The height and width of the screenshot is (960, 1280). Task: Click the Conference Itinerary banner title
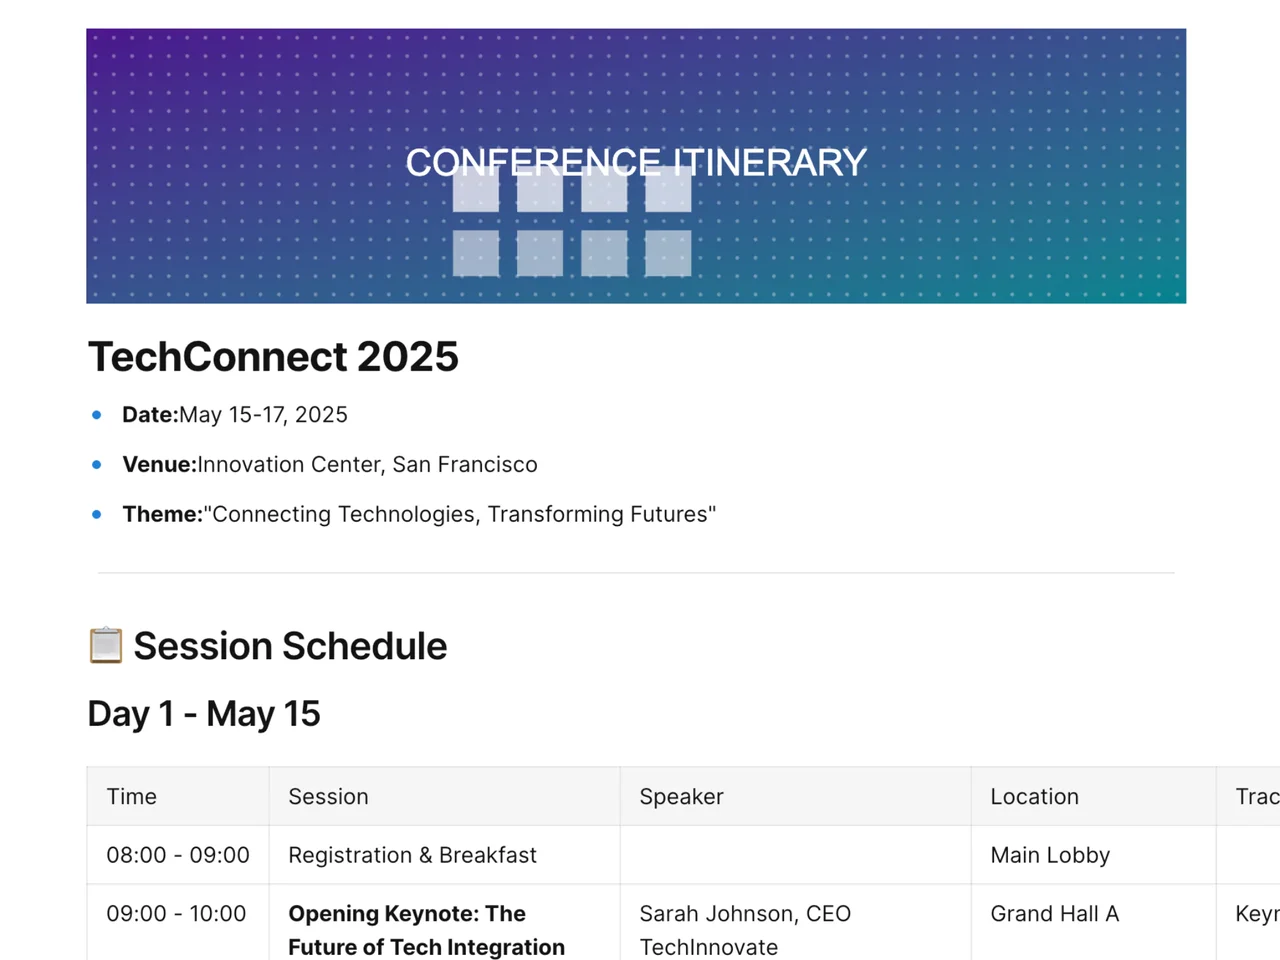click(636, 162)
